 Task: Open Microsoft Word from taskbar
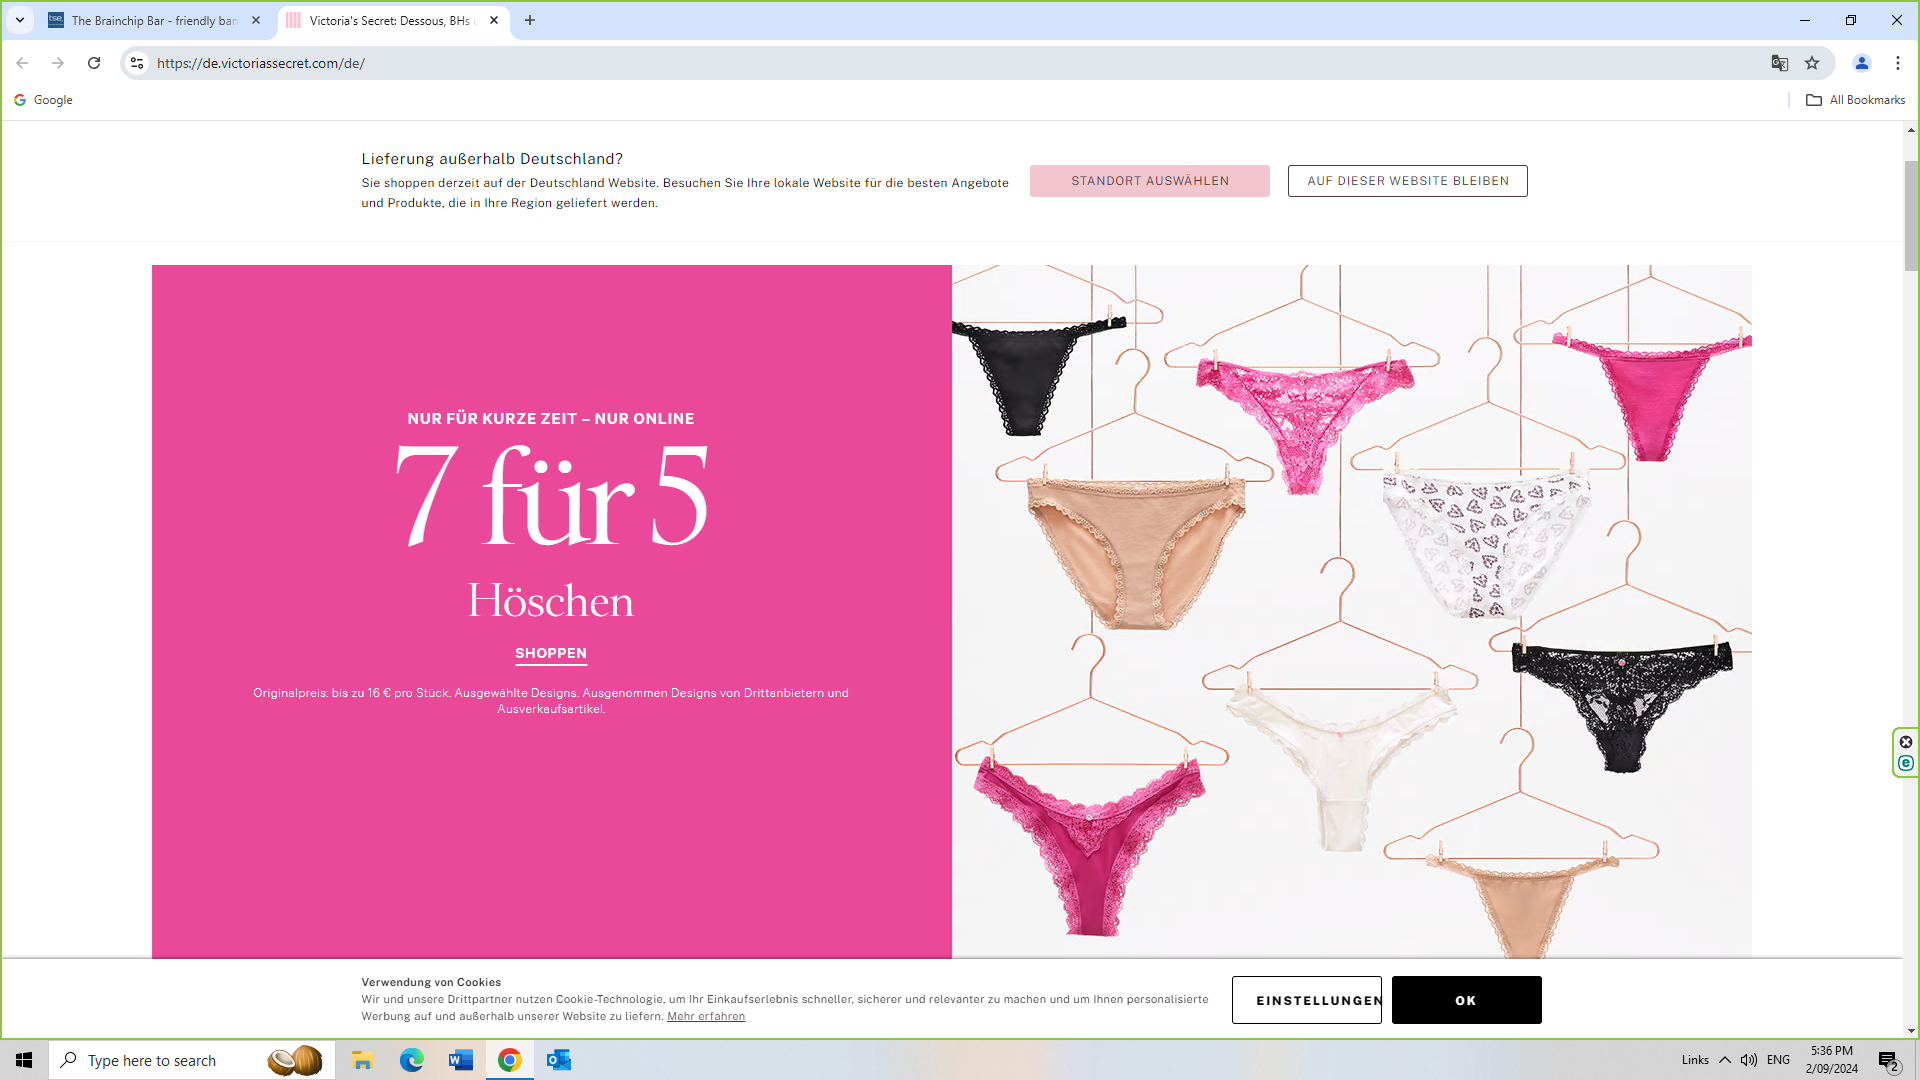[460, 1060]
